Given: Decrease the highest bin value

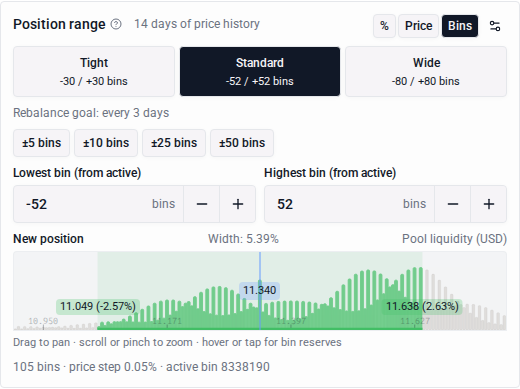Looking at the screenshot, I should pos(453,204).
